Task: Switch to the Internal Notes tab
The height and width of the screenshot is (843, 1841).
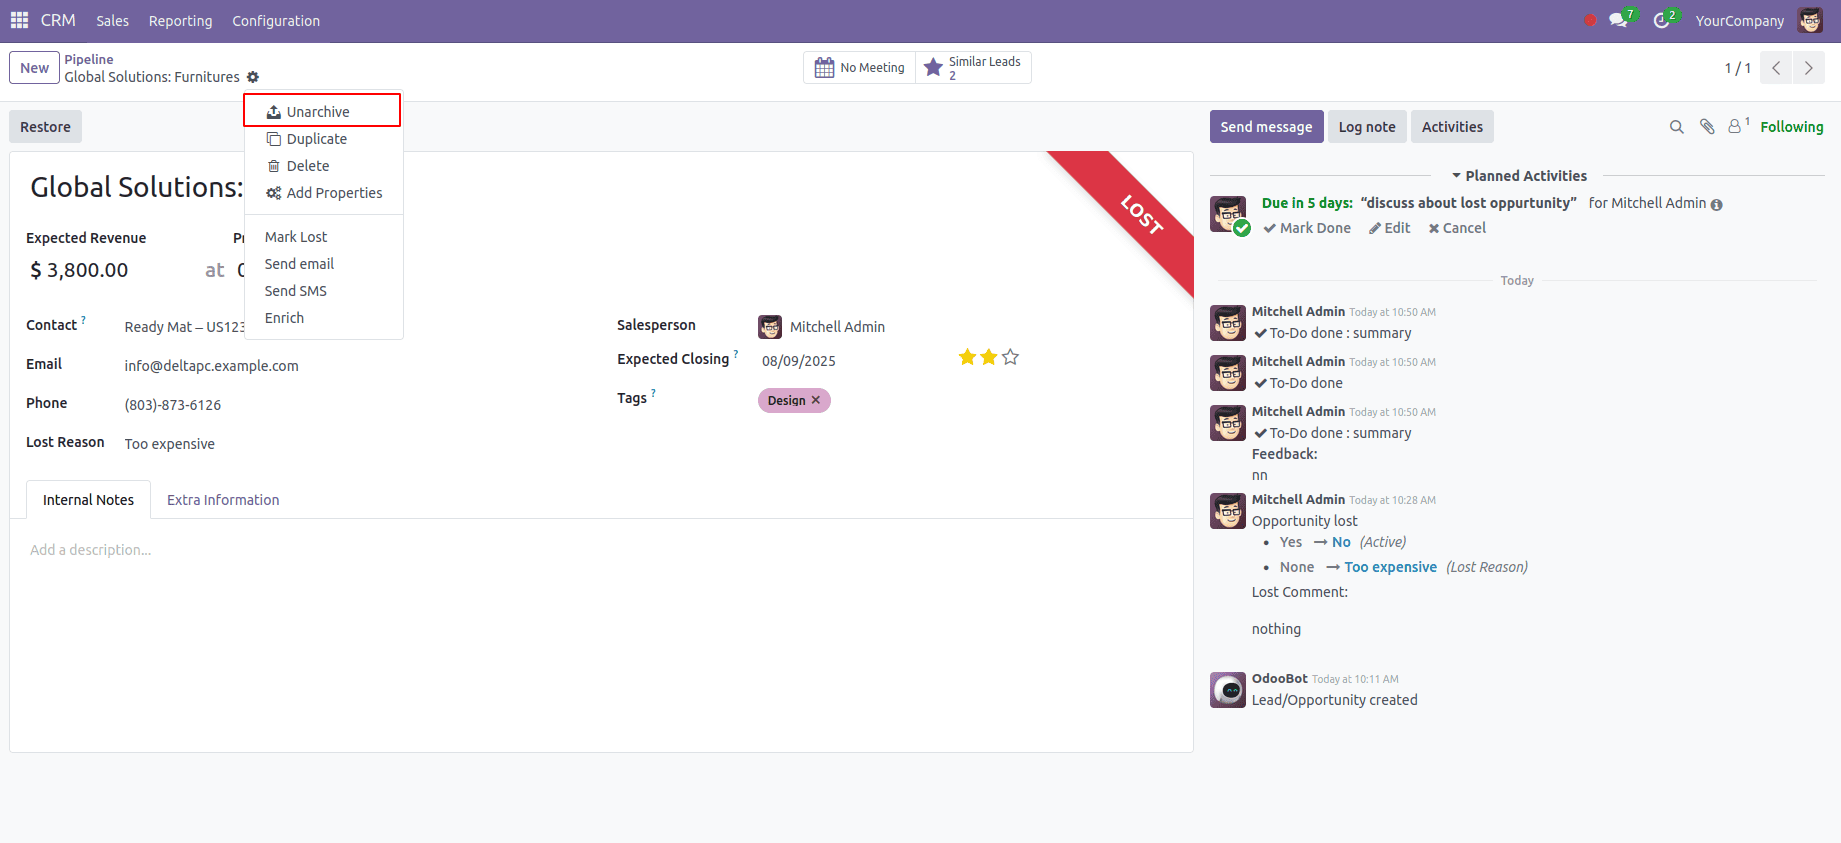Action: point(88,500)
